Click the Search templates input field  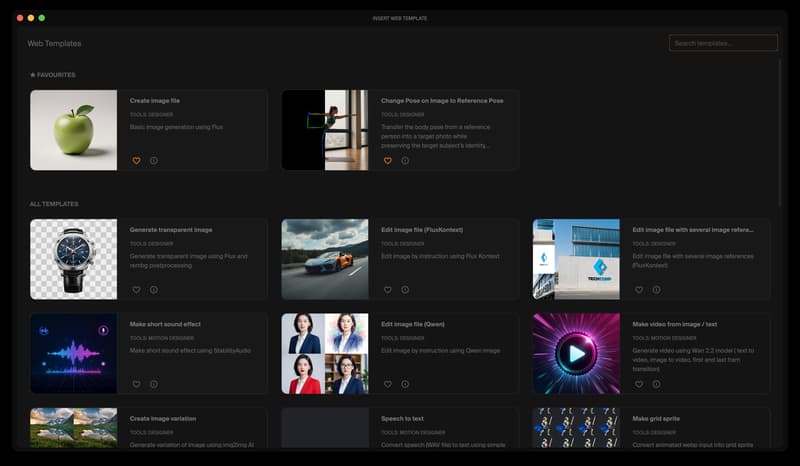[723, 43]
